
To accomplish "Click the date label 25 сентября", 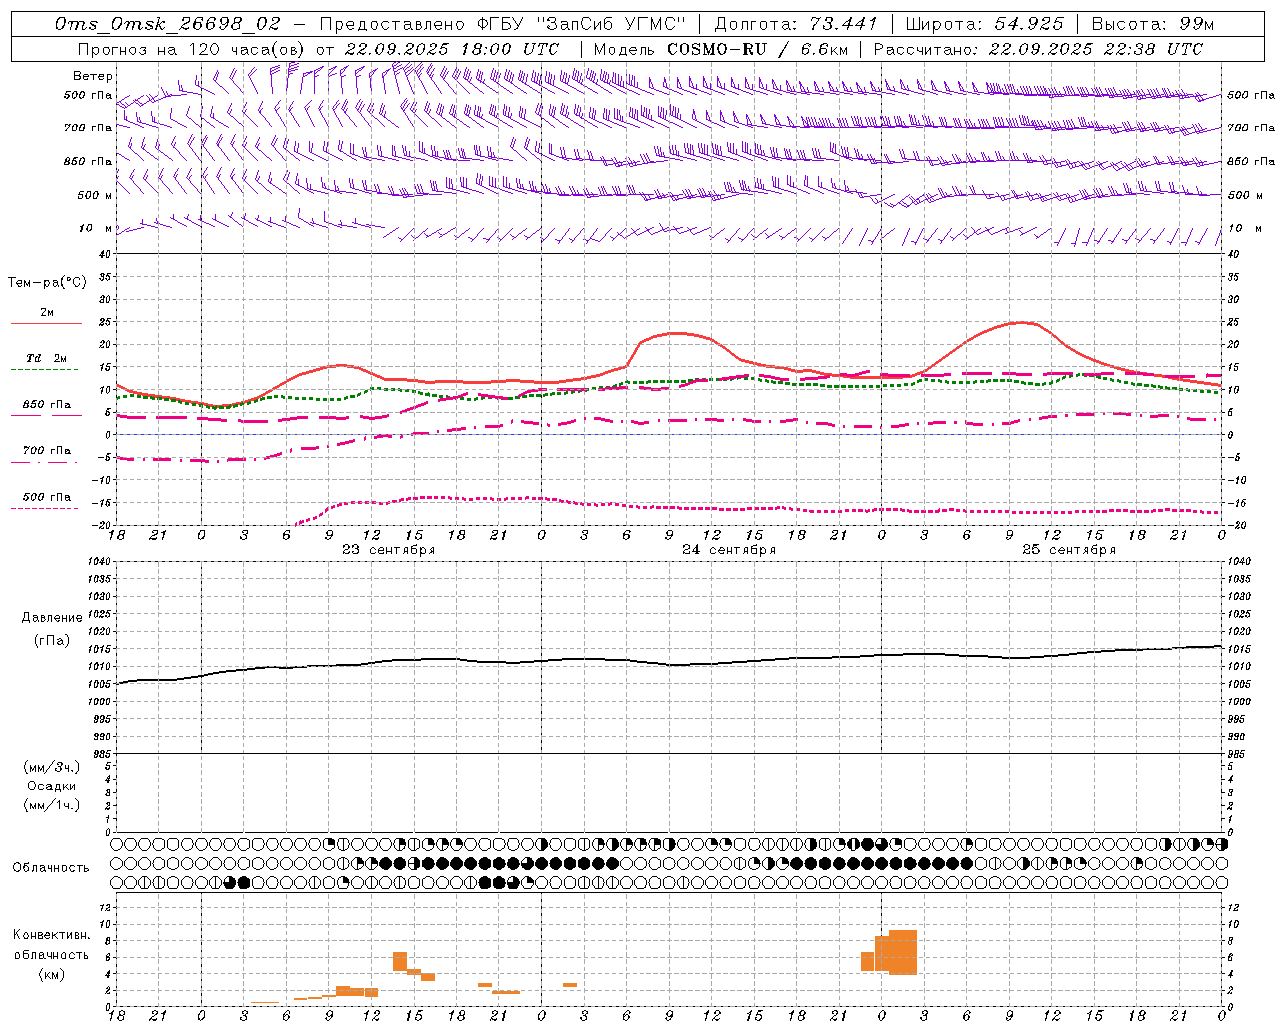I will pos(1069,550).
